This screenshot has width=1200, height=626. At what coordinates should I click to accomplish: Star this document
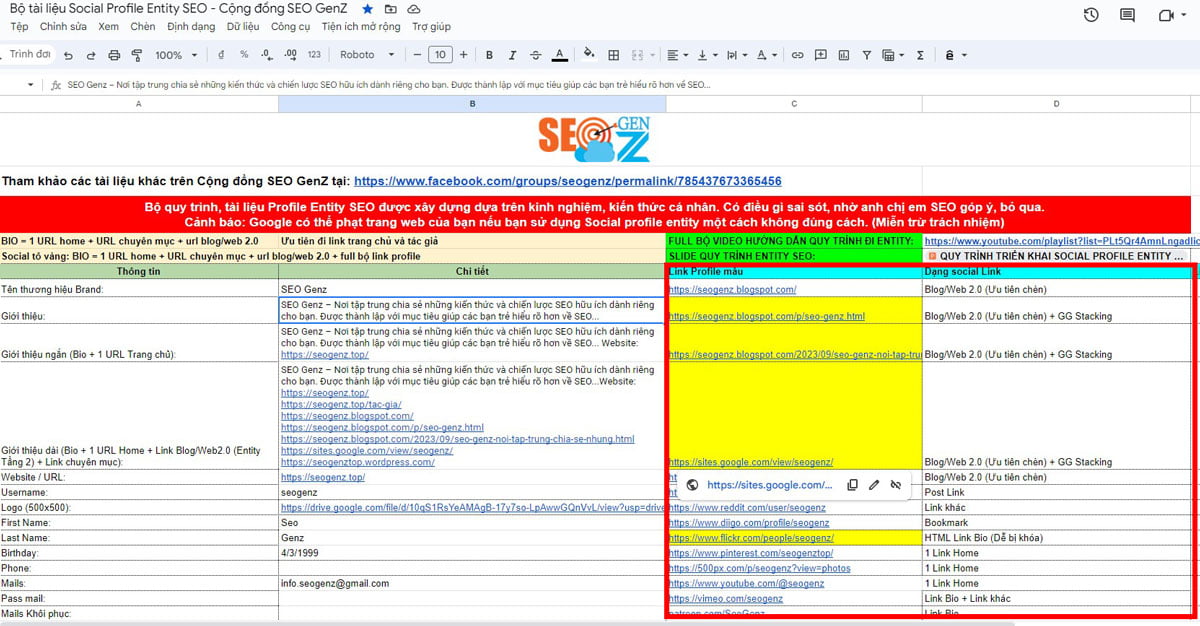click(x=368, y=8)
